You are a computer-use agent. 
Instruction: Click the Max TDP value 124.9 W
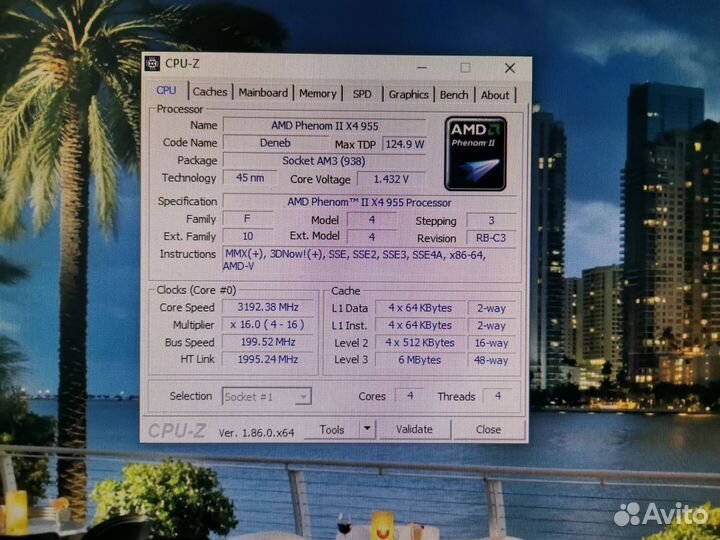point(404,145)
